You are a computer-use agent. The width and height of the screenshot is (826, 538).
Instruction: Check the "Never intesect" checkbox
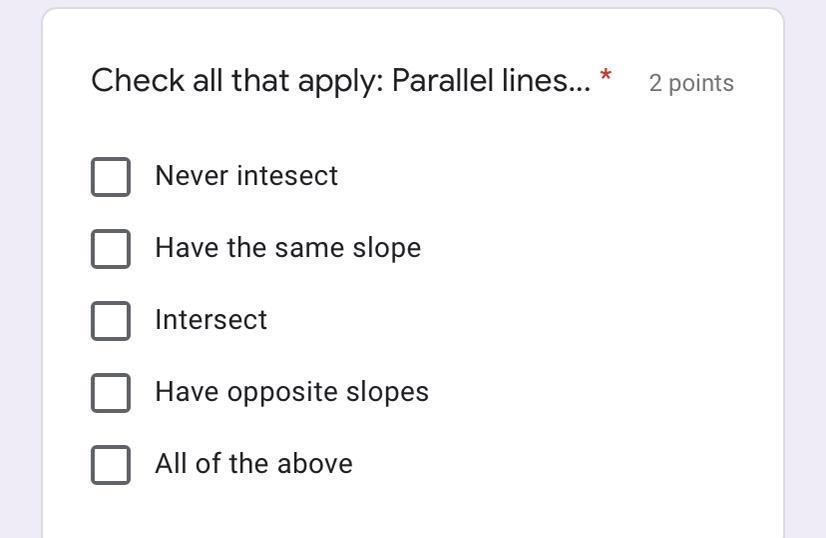111,176
